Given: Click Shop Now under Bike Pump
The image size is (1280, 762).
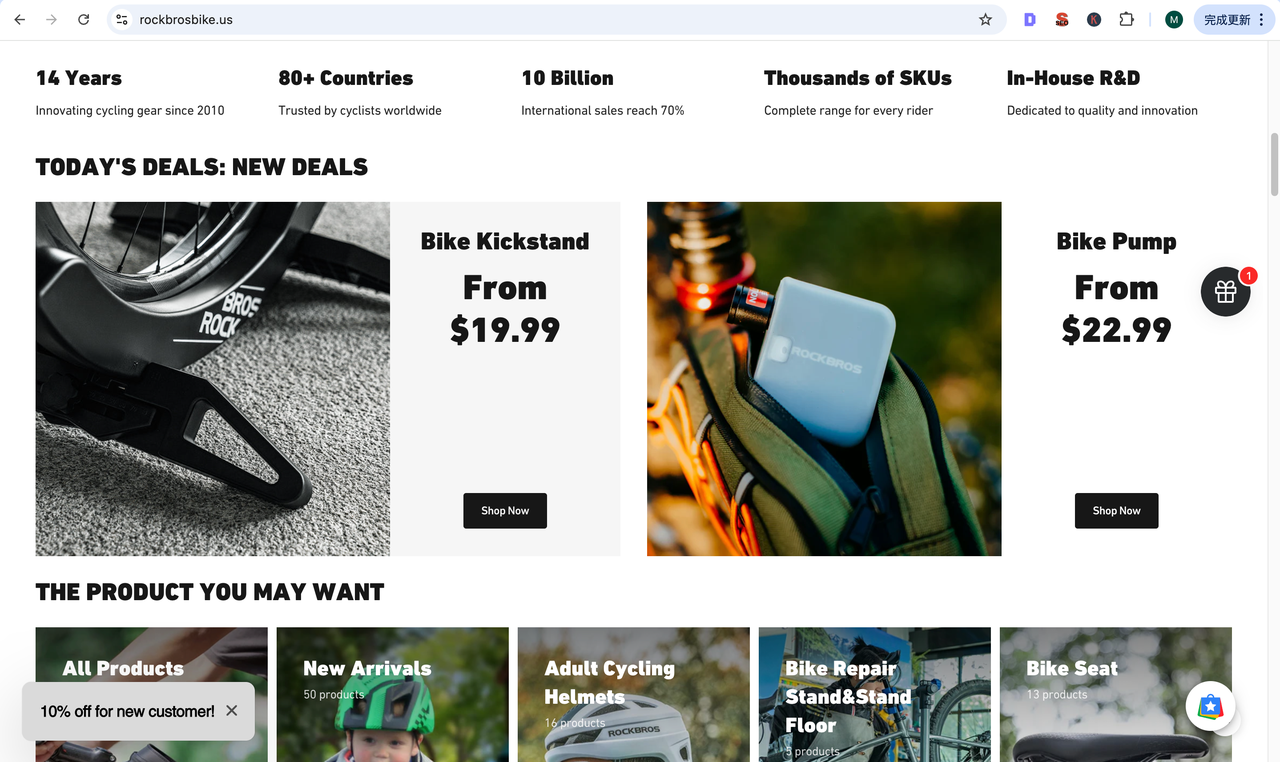Looking at the screenshot, I should (x=1116, y=511).
